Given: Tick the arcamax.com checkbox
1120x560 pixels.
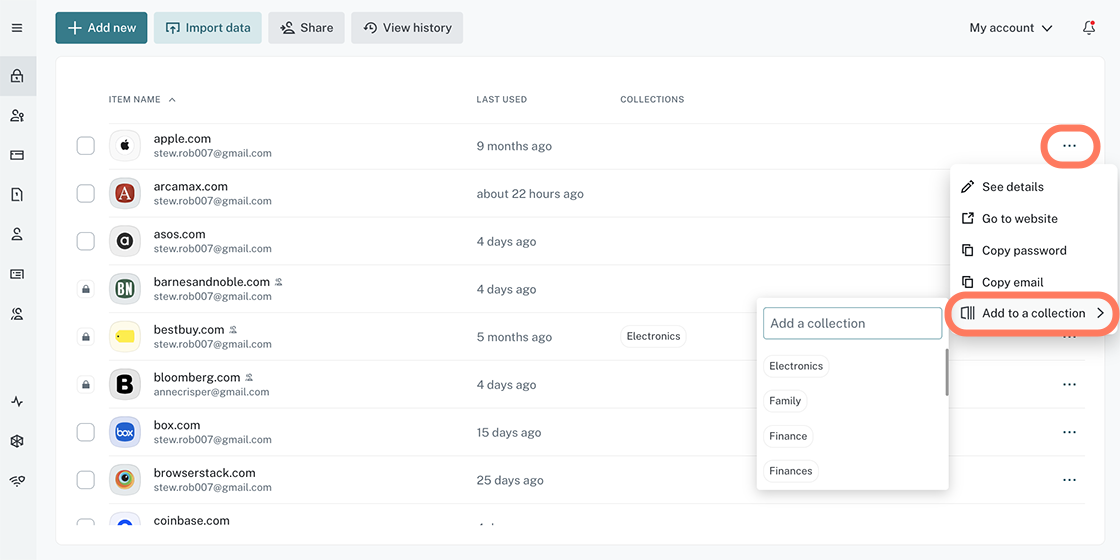Looking at the screenshot, I should (x=86, y=194).
